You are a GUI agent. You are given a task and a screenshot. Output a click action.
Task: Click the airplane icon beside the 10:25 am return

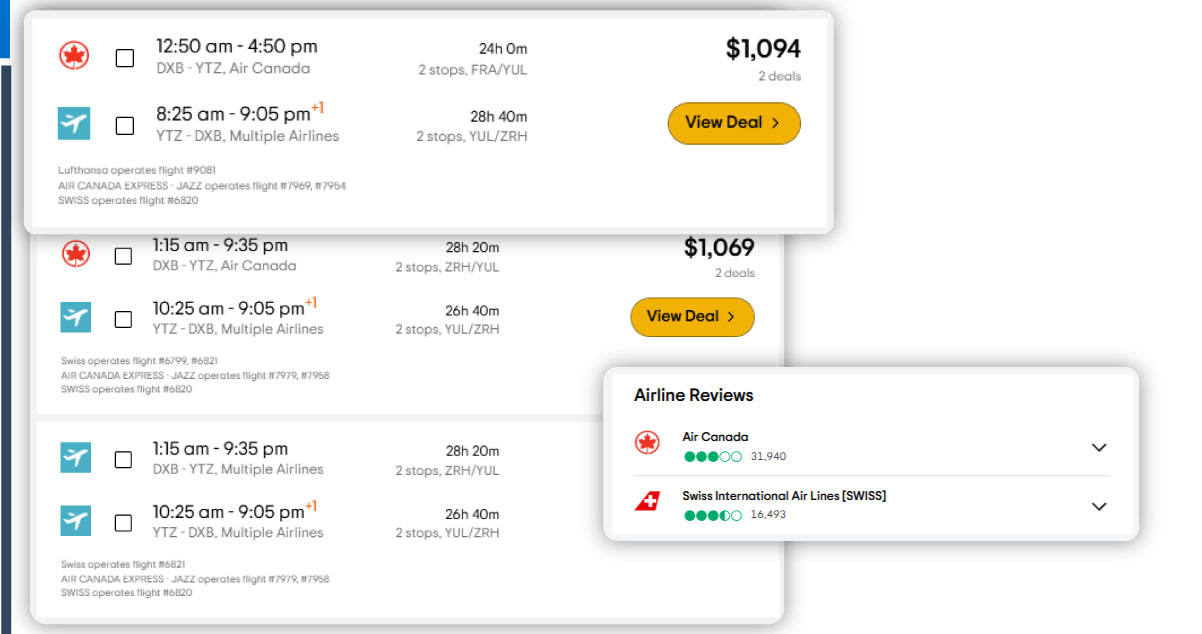coord(75,318)
